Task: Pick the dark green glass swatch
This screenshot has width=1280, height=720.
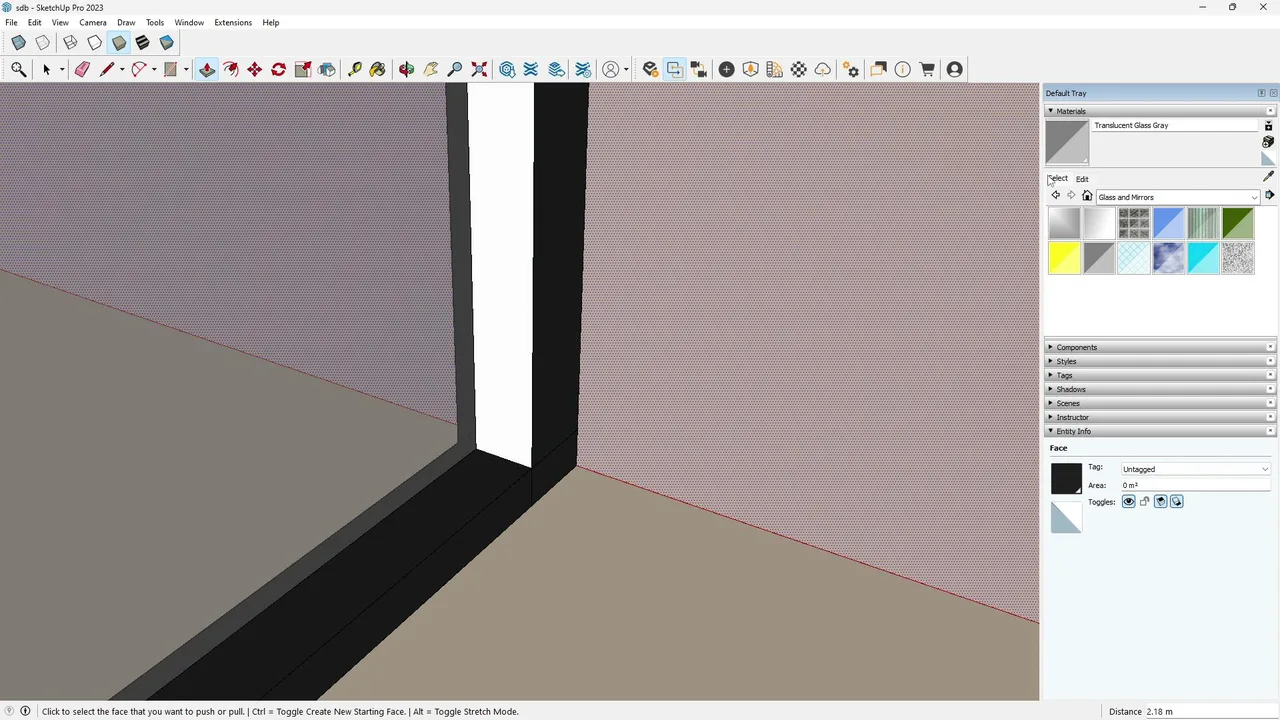Action: (x=1237, y=223)
